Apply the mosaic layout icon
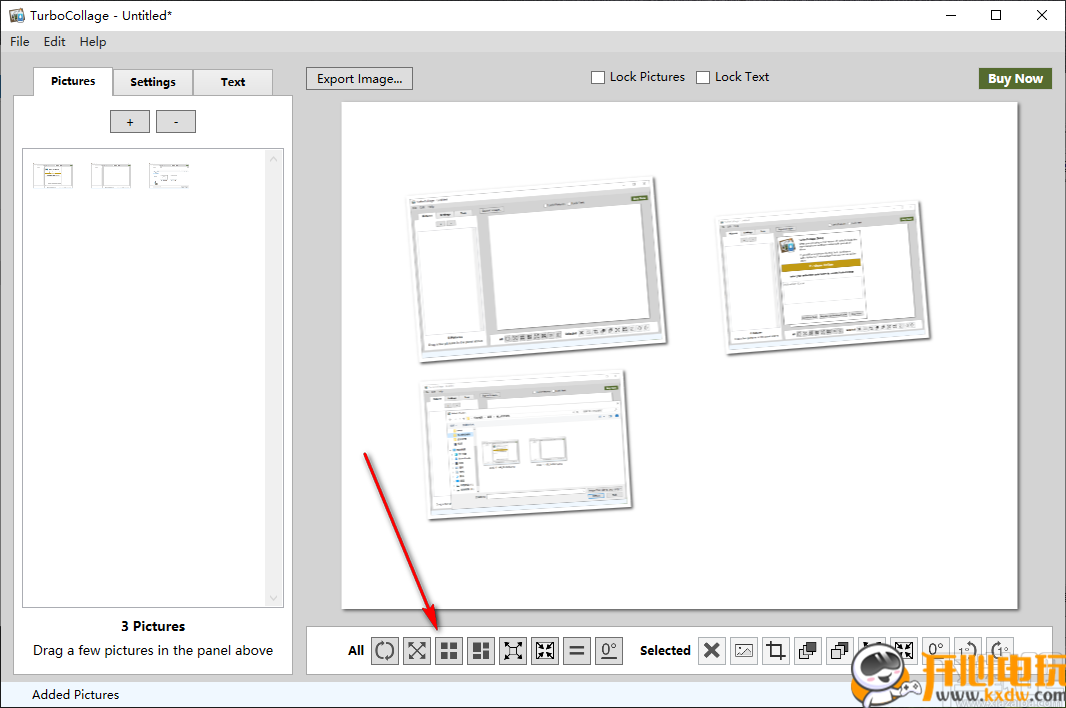The image size is (1066, 708). (481, 651)
